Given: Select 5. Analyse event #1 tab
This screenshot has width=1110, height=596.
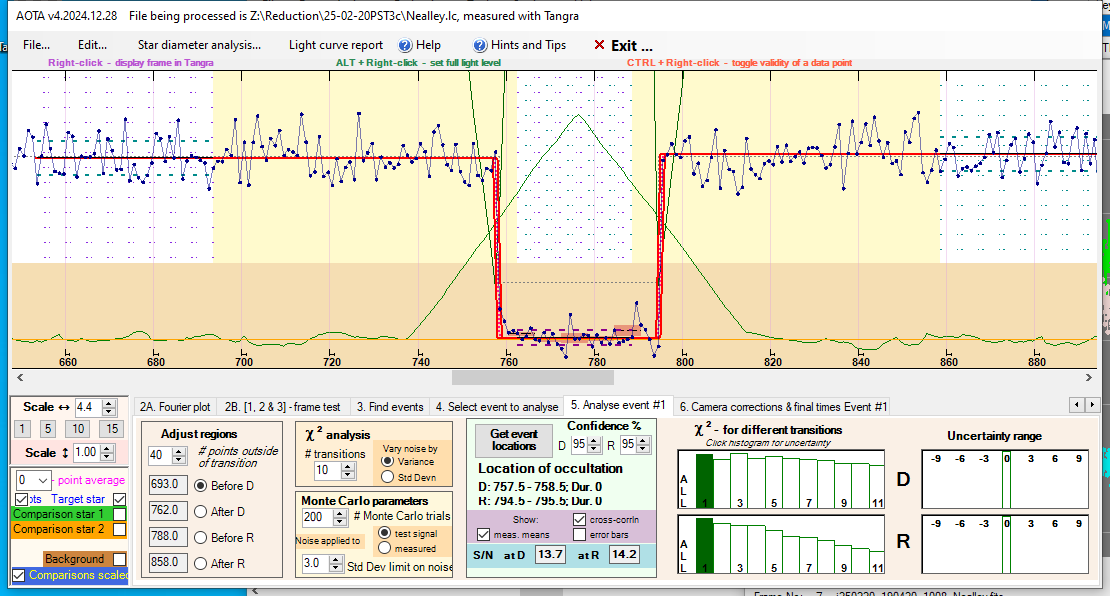Looking at the screenshot, I should [618, 405].
